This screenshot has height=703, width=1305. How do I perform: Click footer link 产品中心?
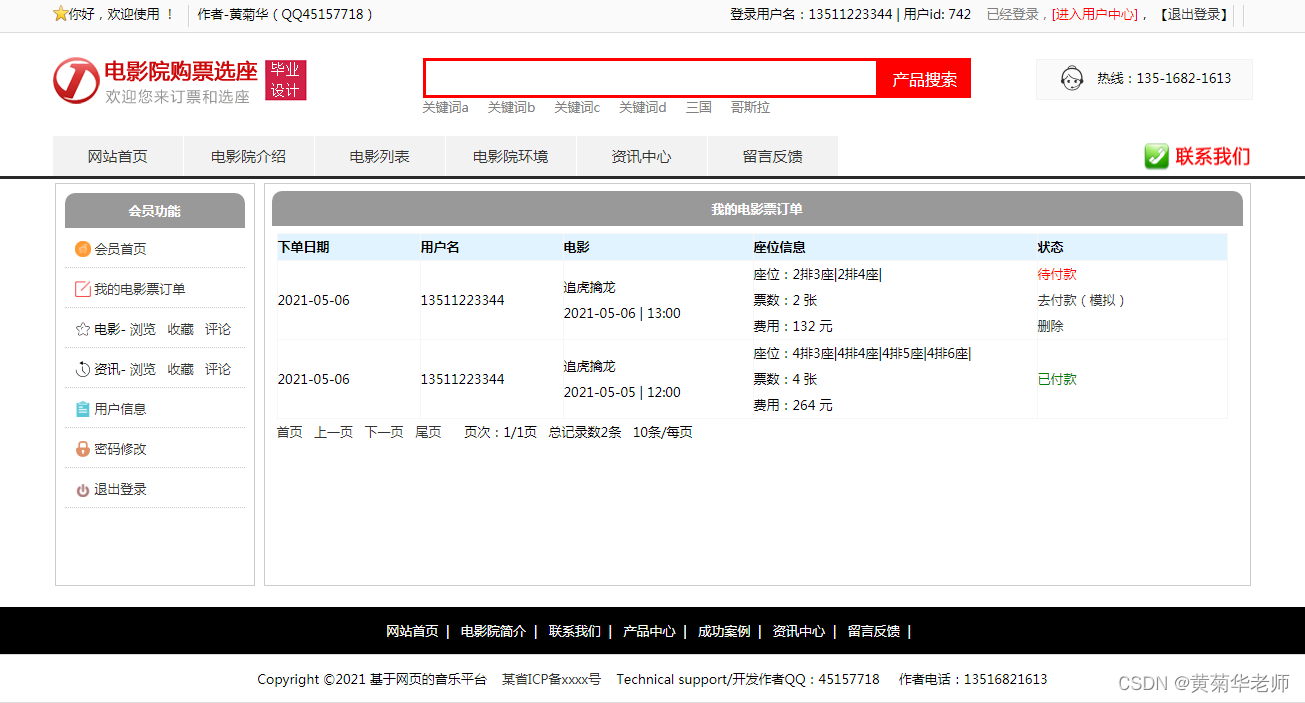click(649, 631)
